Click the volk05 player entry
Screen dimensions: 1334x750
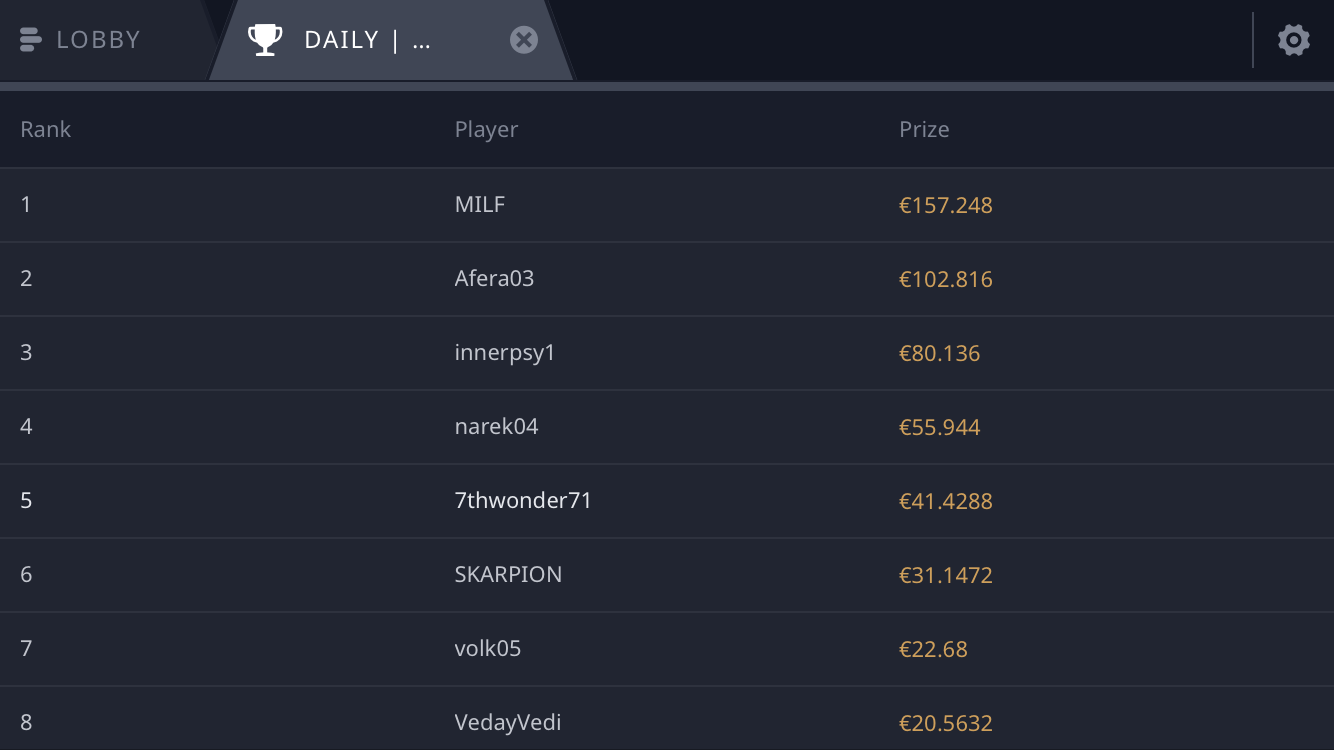click(488, 648)
